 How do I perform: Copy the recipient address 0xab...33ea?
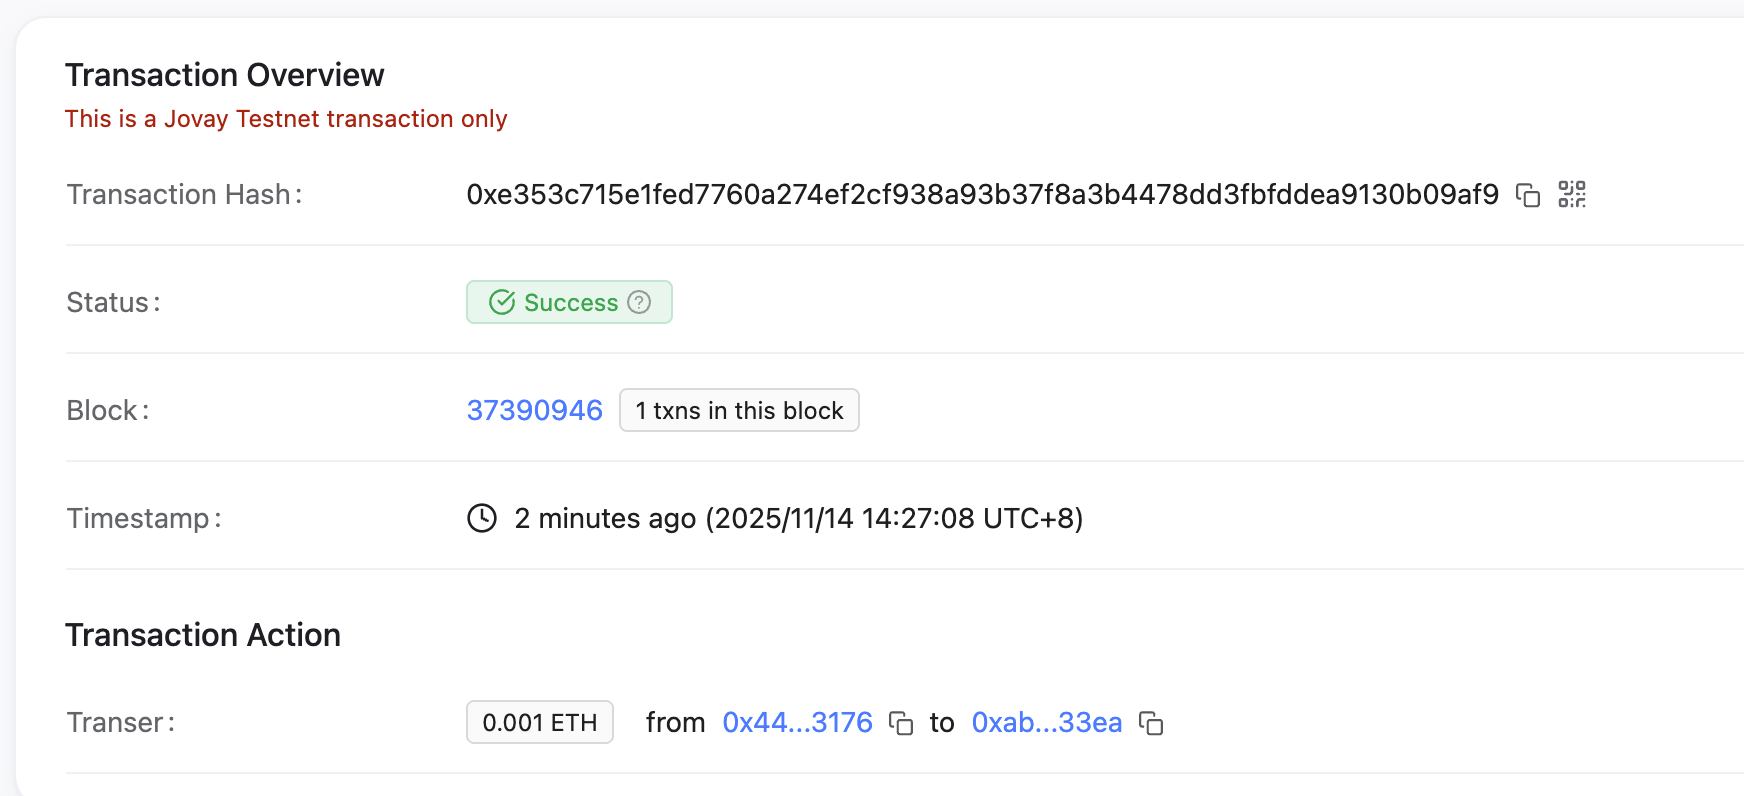[x=1150, y=723]
